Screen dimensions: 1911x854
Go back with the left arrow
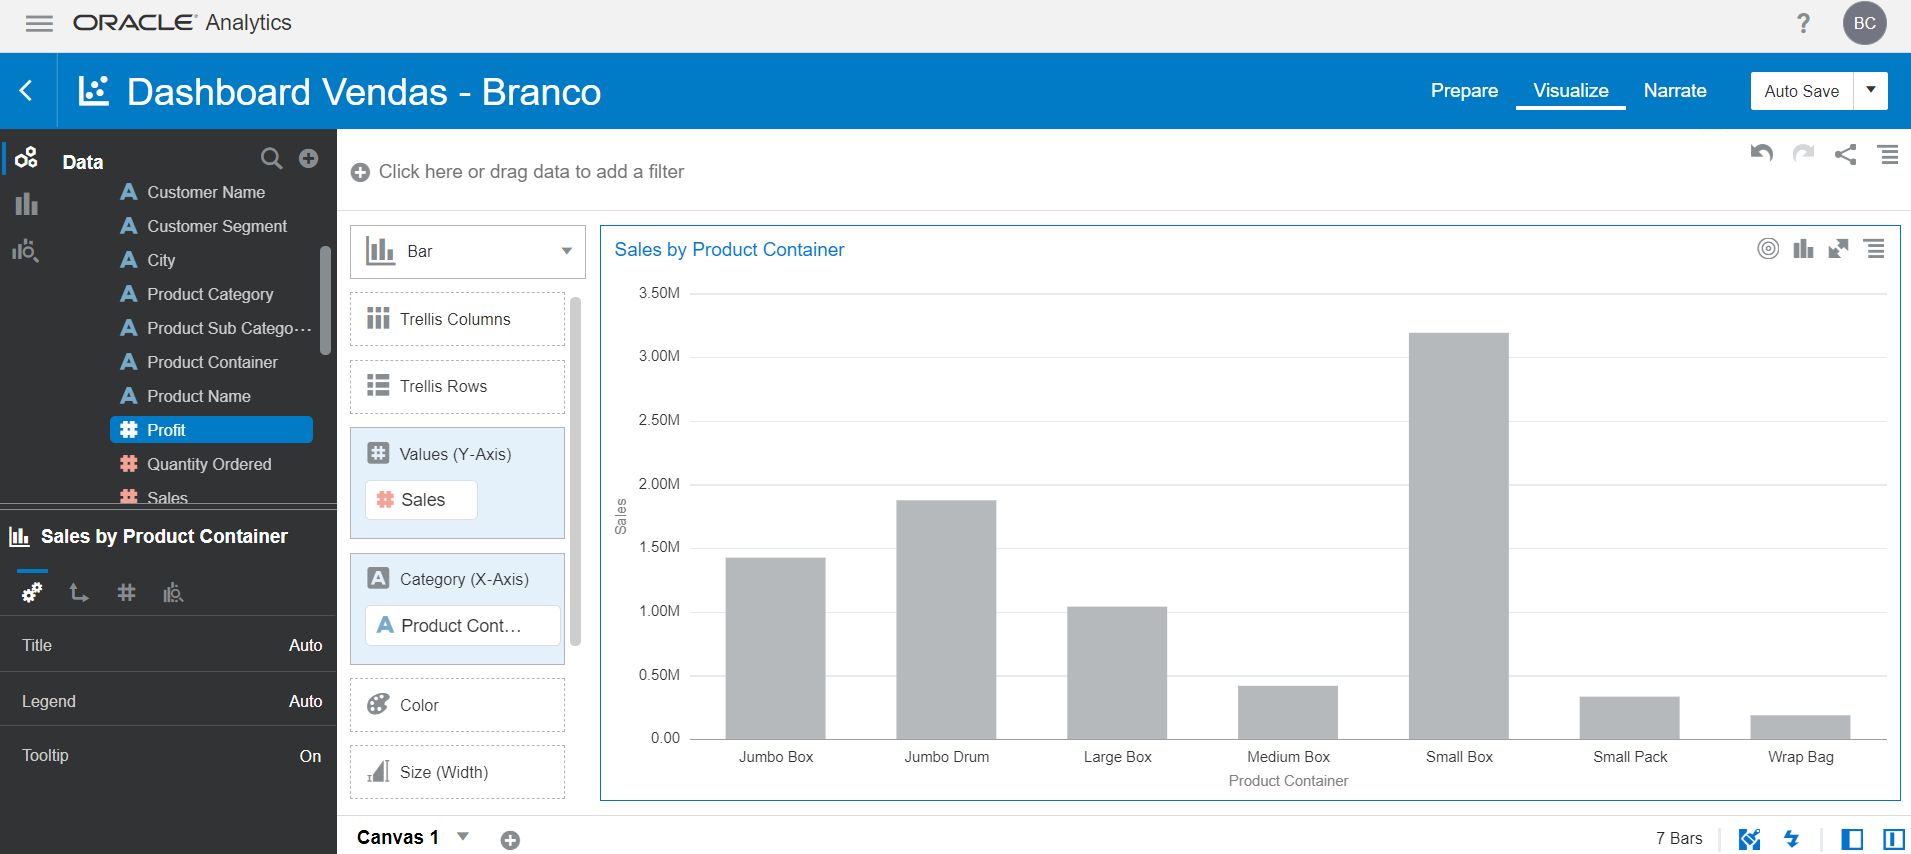(x=27, y=91)
